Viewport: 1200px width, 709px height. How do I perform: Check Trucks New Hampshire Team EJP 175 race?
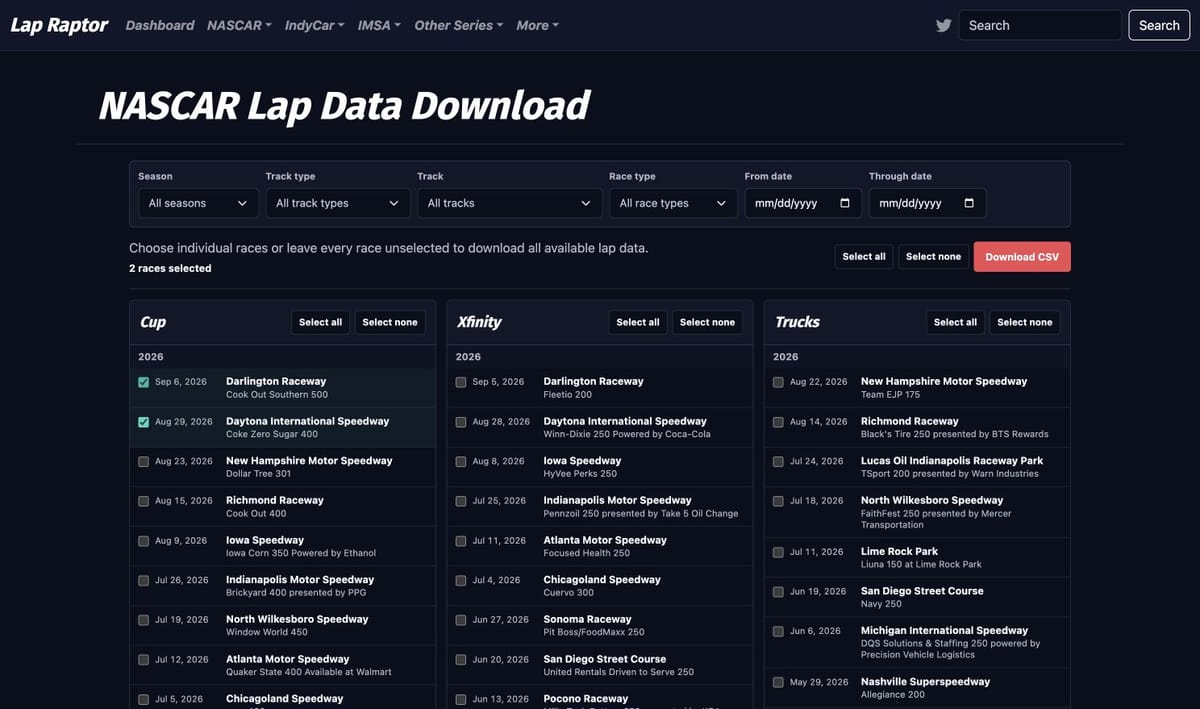point(779,382)
